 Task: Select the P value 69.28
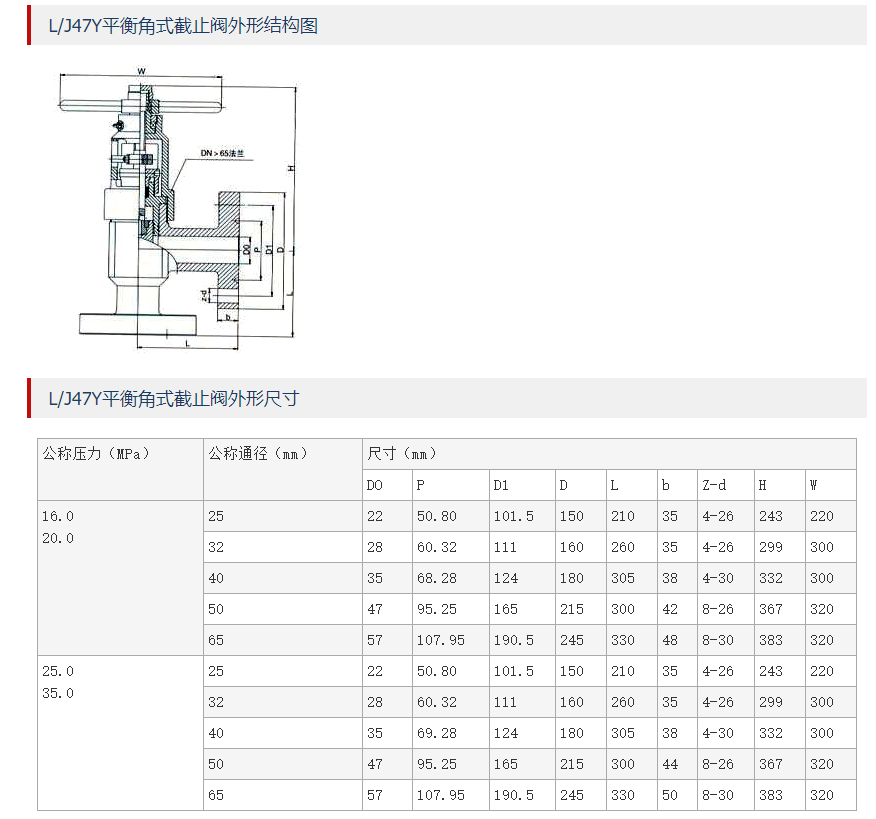pyautogui.click(x=436, y=733)
